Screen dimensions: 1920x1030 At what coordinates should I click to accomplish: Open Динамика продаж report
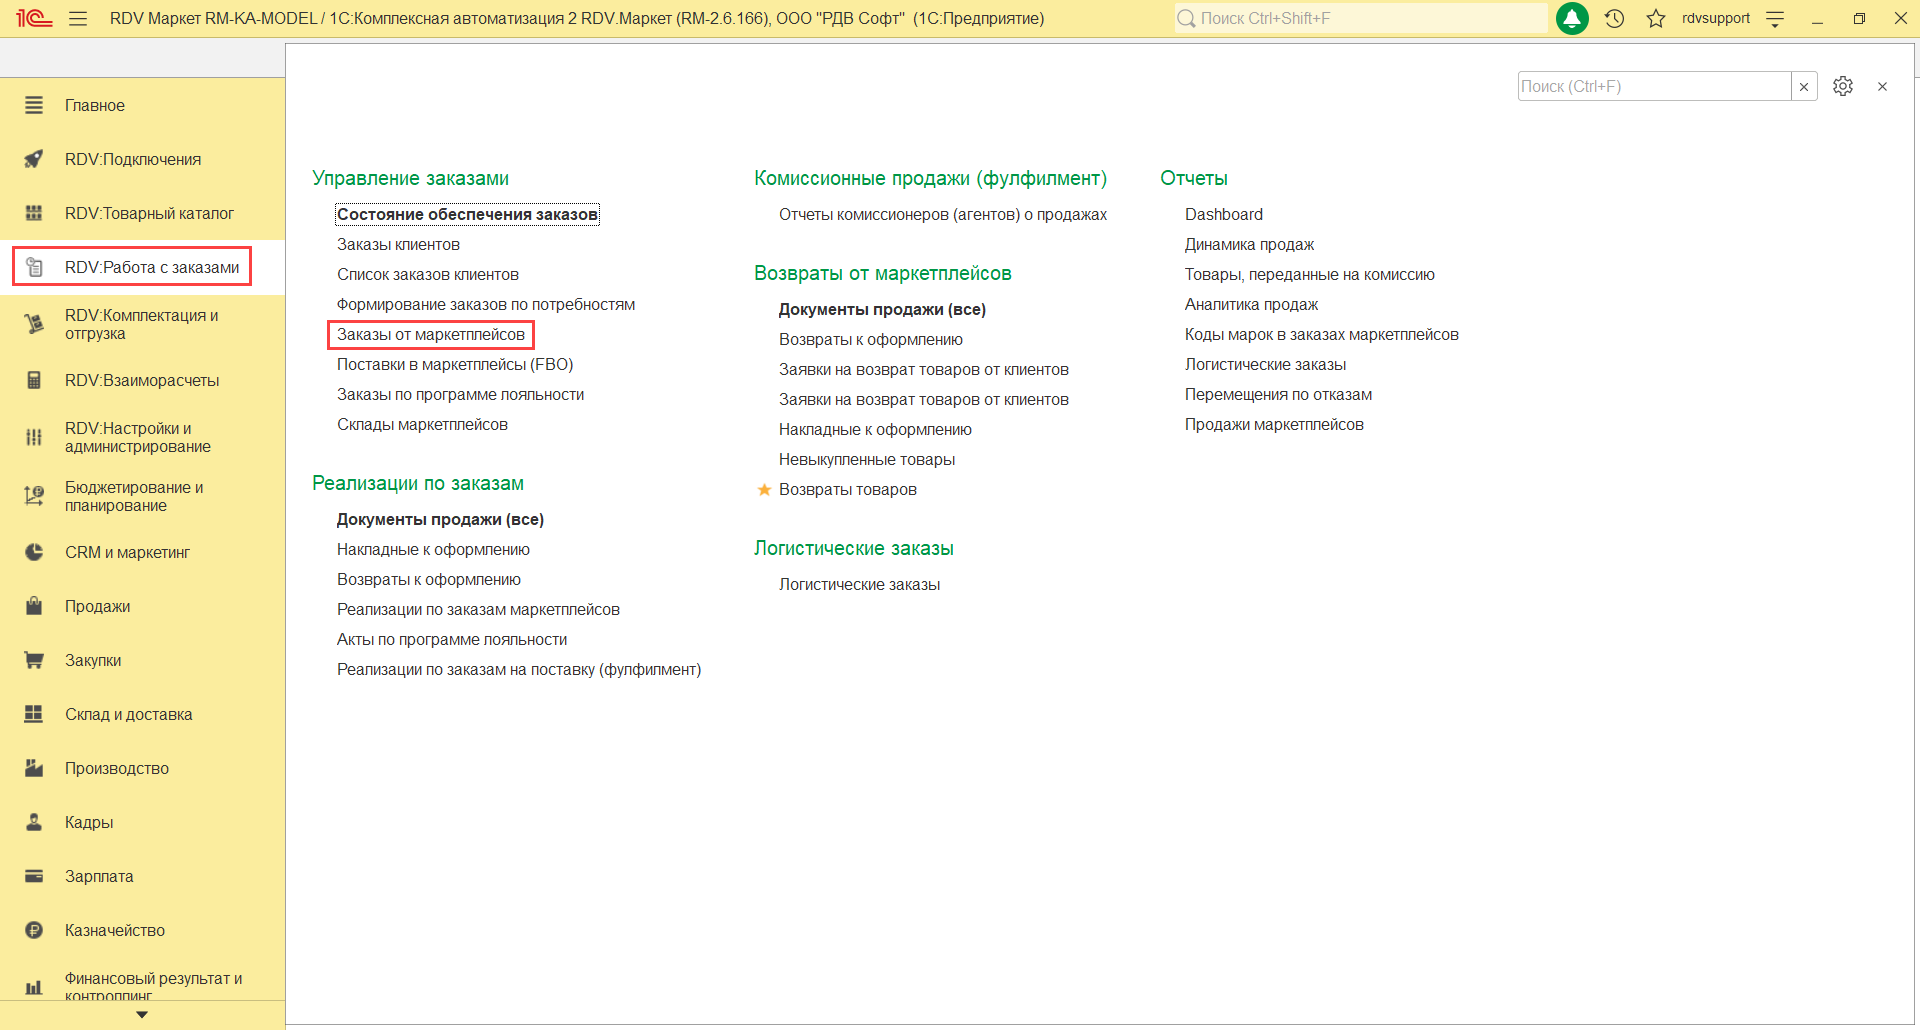(x=1249, y=244)
